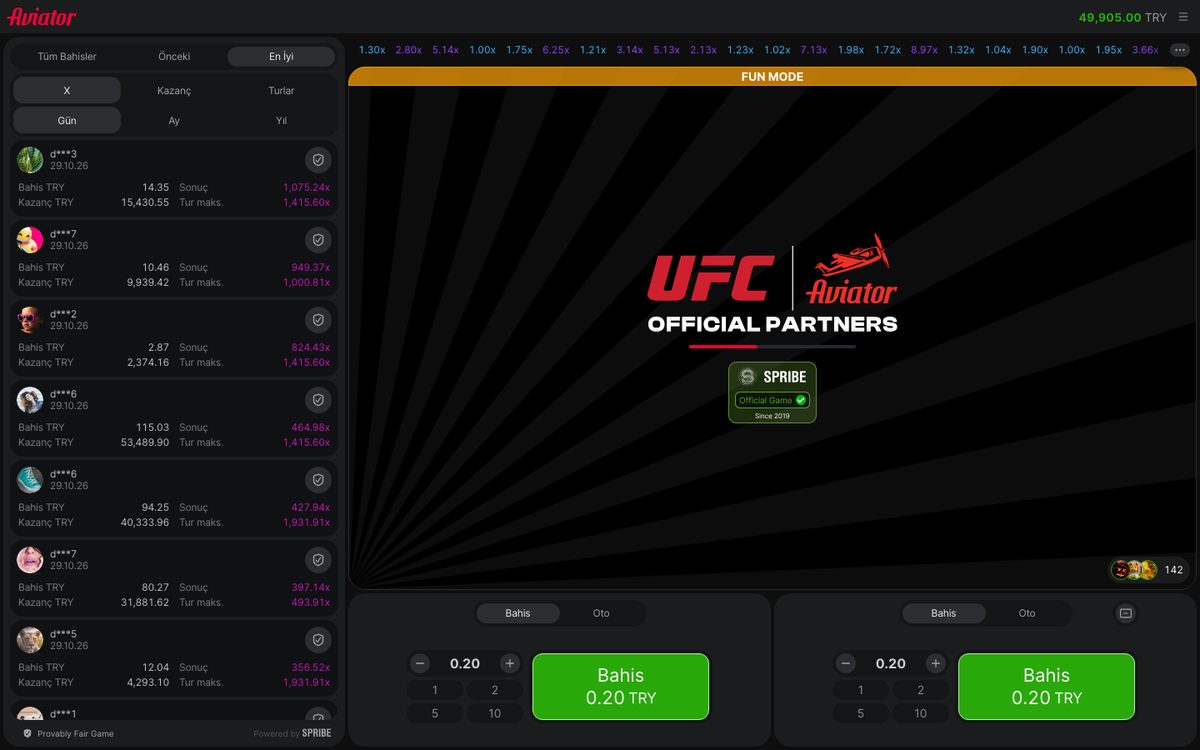Set first panel quick bet amount to 5
This screenshot has height=750, width=1200.
point(435,713)
